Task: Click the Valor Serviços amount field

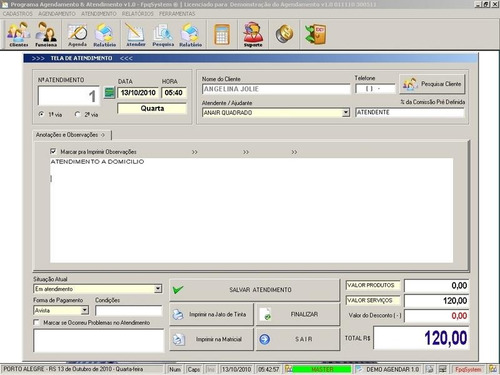Action: click(436, 301)
